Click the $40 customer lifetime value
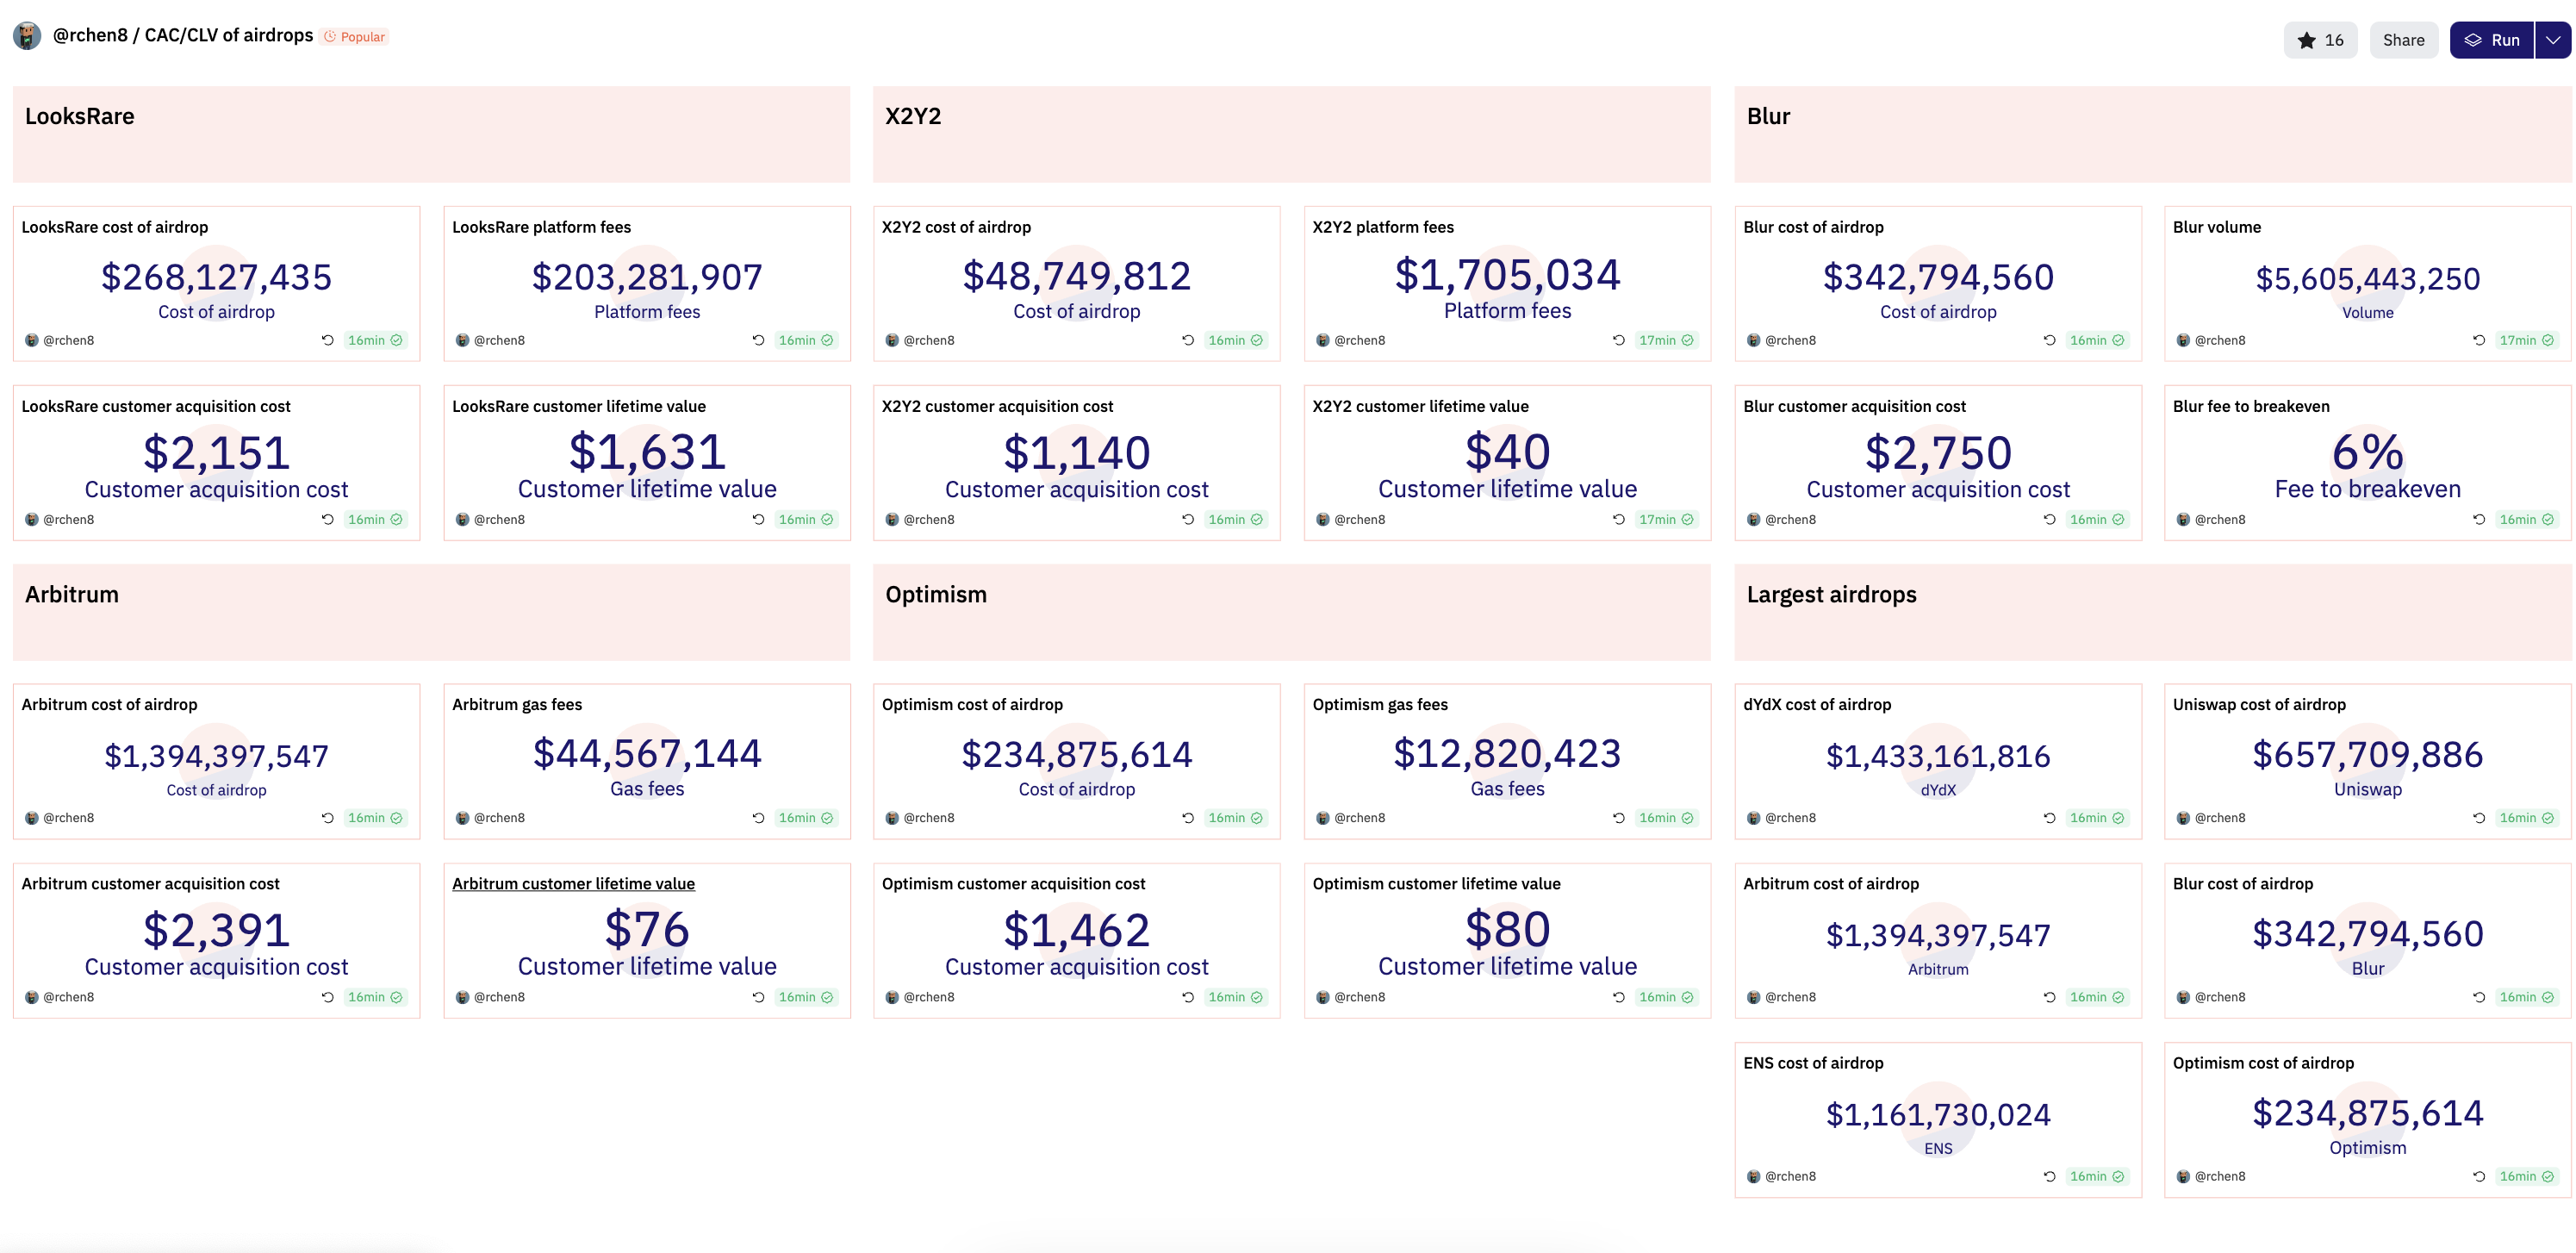The image size is (2576, 1253). (x=1508, y=452)
